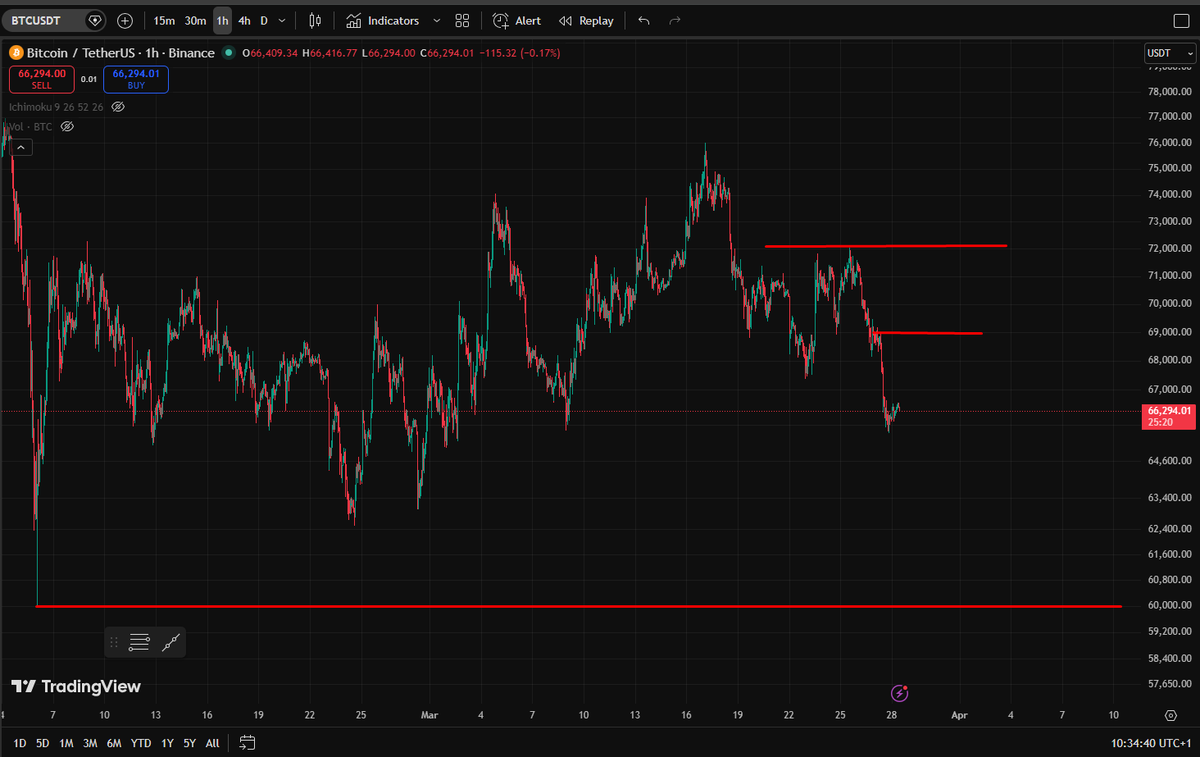Click the Ichimoku 9 26 52 26 label
The height and width of the screenshot is (757, 1200).
point(56,106)
